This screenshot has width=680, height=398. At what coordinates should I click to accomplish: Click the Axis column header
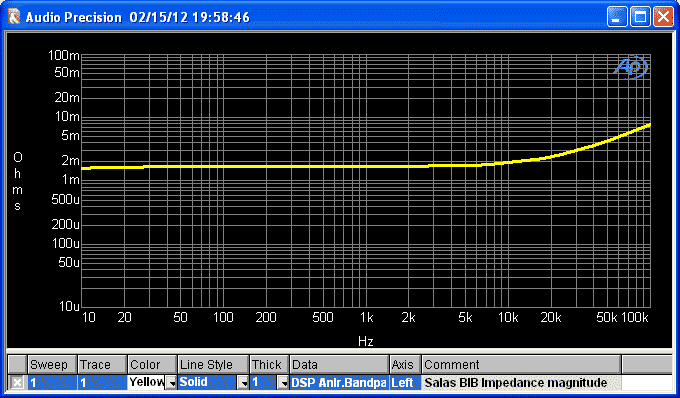[405, 365]
